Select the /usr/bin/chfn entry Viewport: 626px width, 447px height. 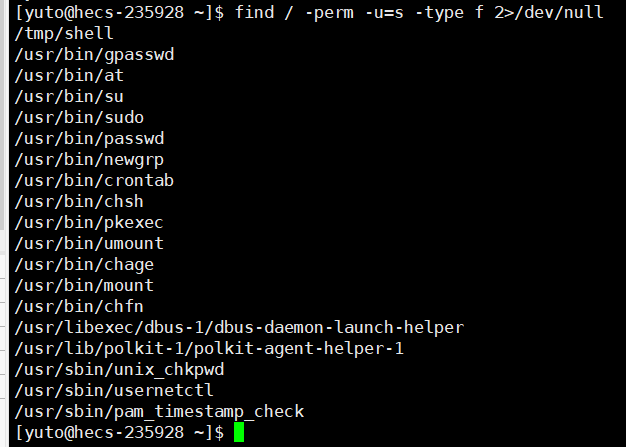[79, 307]
